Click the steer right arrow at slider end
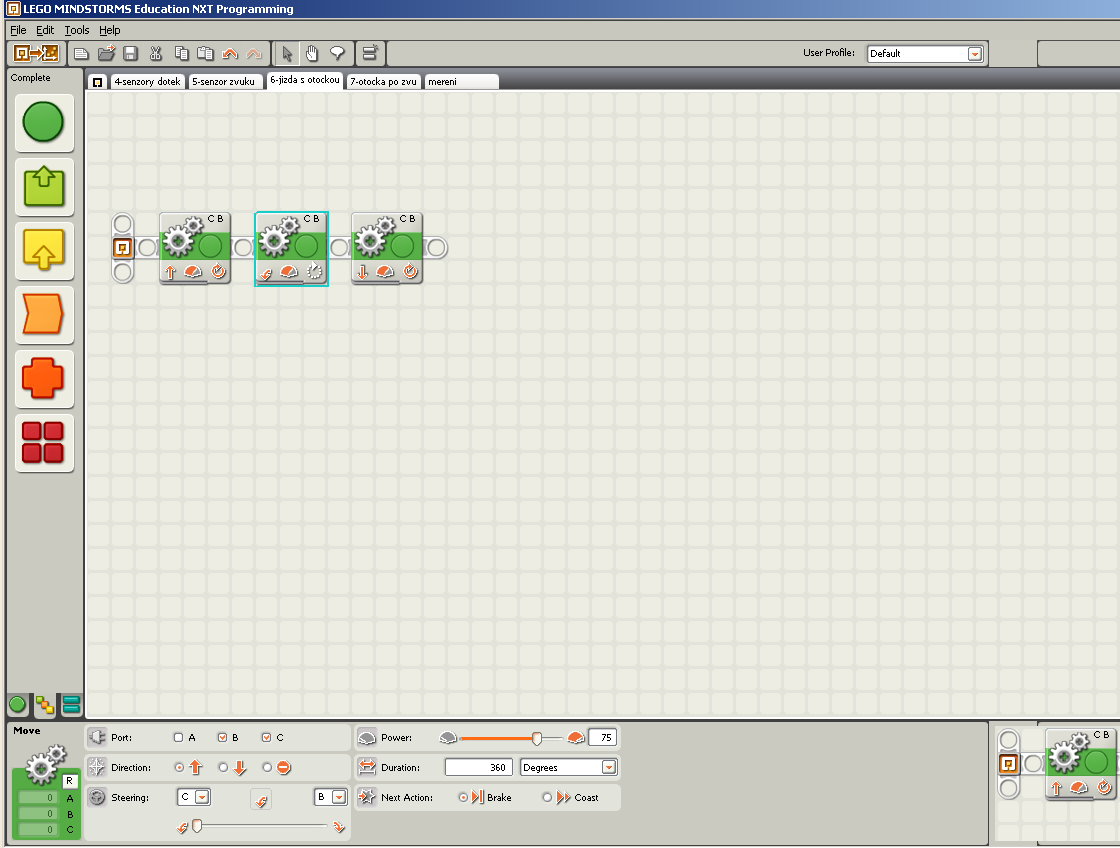1120x848 pixels. pos(339,827)
